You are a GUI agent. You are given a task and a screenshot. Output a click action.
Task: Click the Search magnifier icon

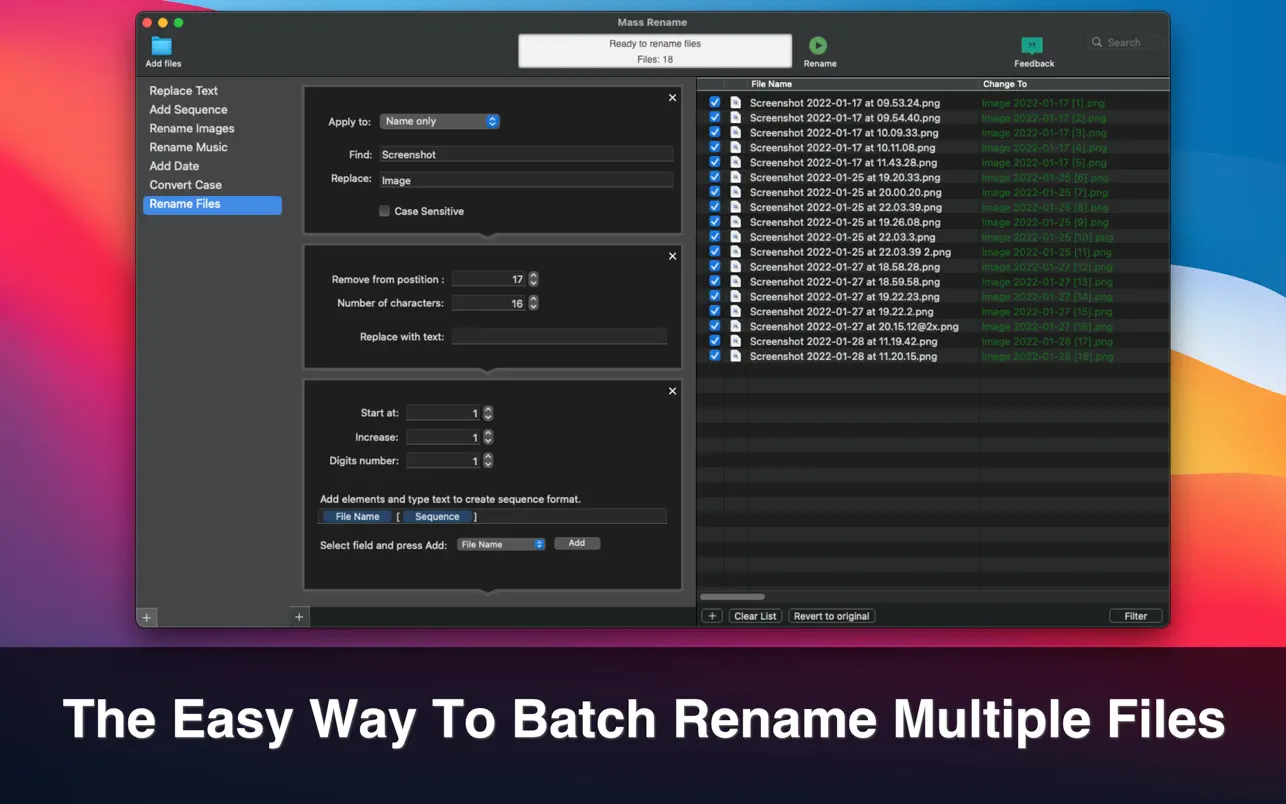click(x=1097, y=43)
